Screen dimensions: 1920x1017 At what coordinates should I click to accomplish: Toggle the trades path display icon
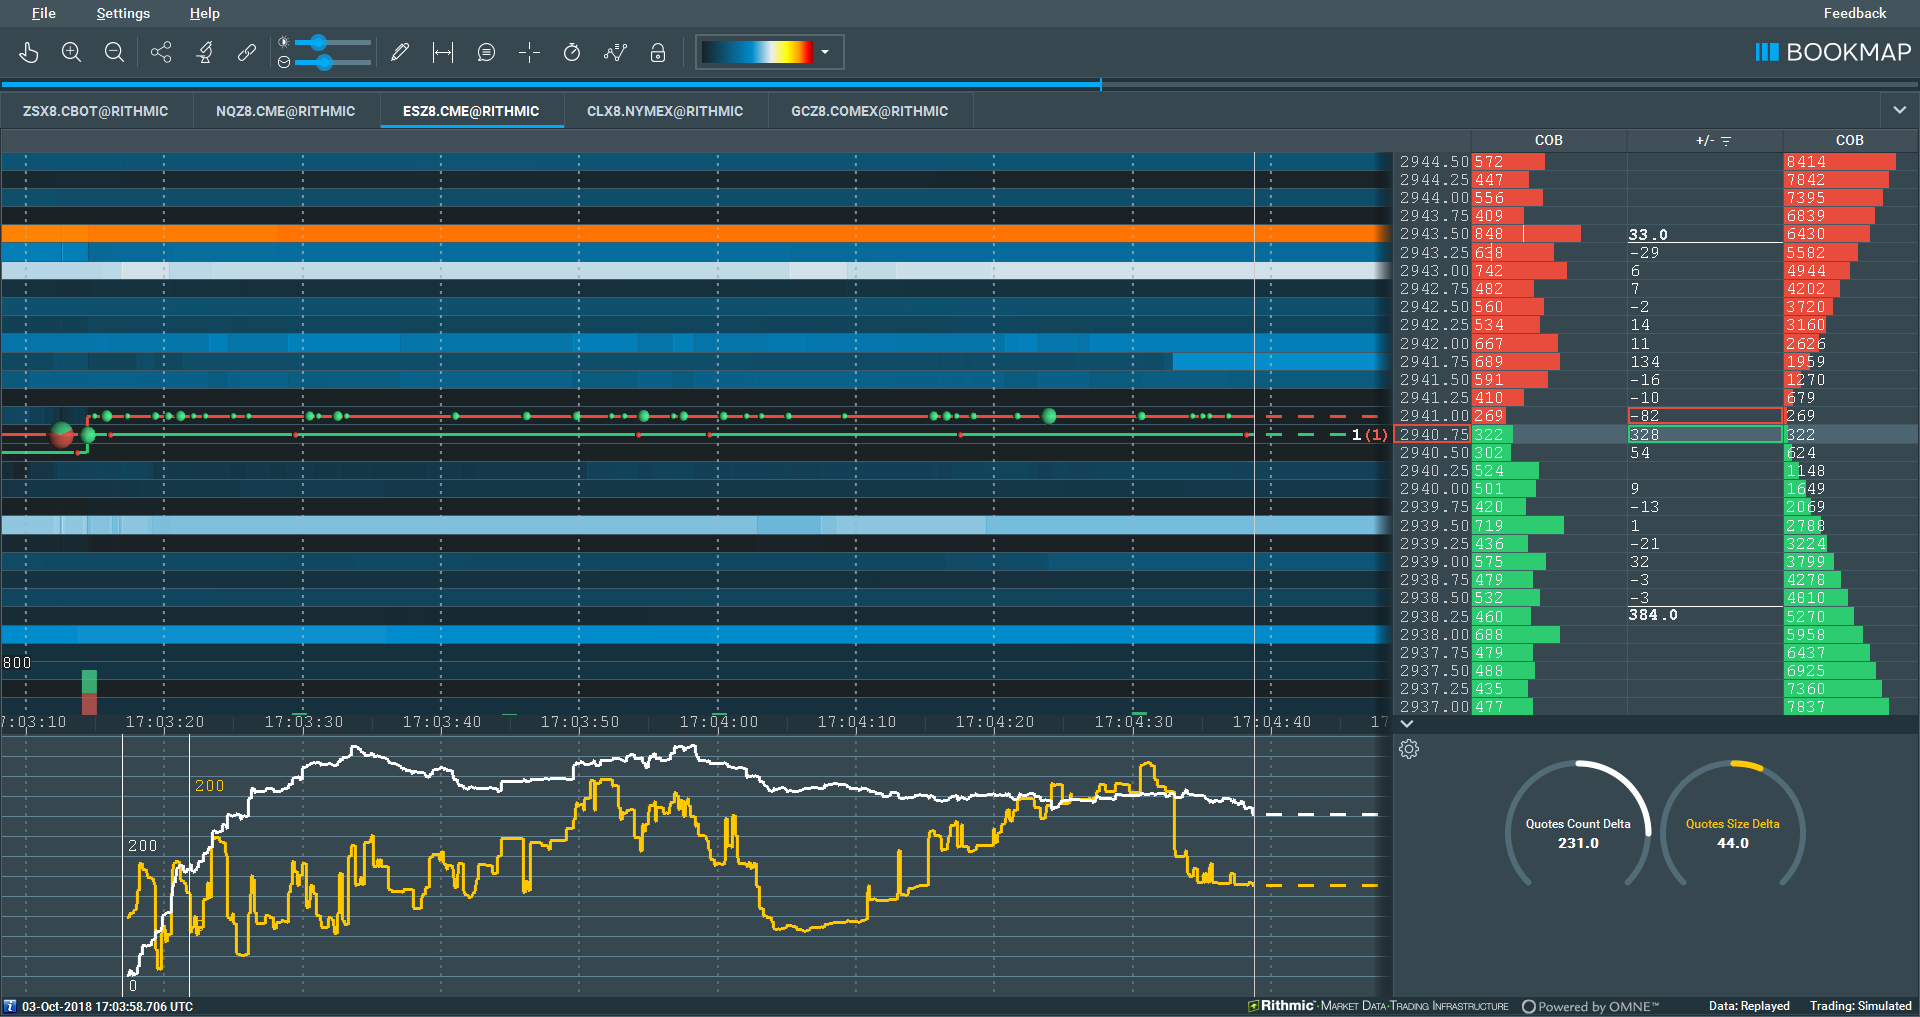(x=615, y=52)
